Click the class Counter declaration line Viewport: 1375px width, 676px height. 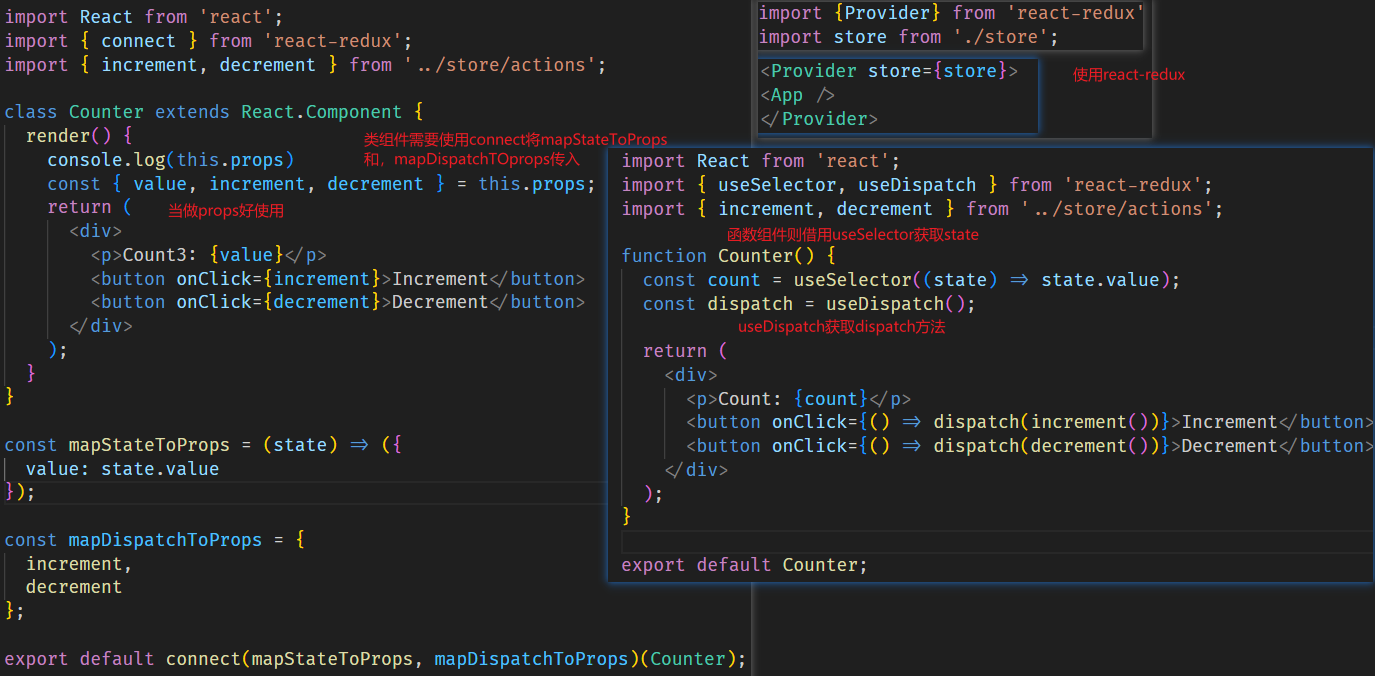click(x=214, y=112)
